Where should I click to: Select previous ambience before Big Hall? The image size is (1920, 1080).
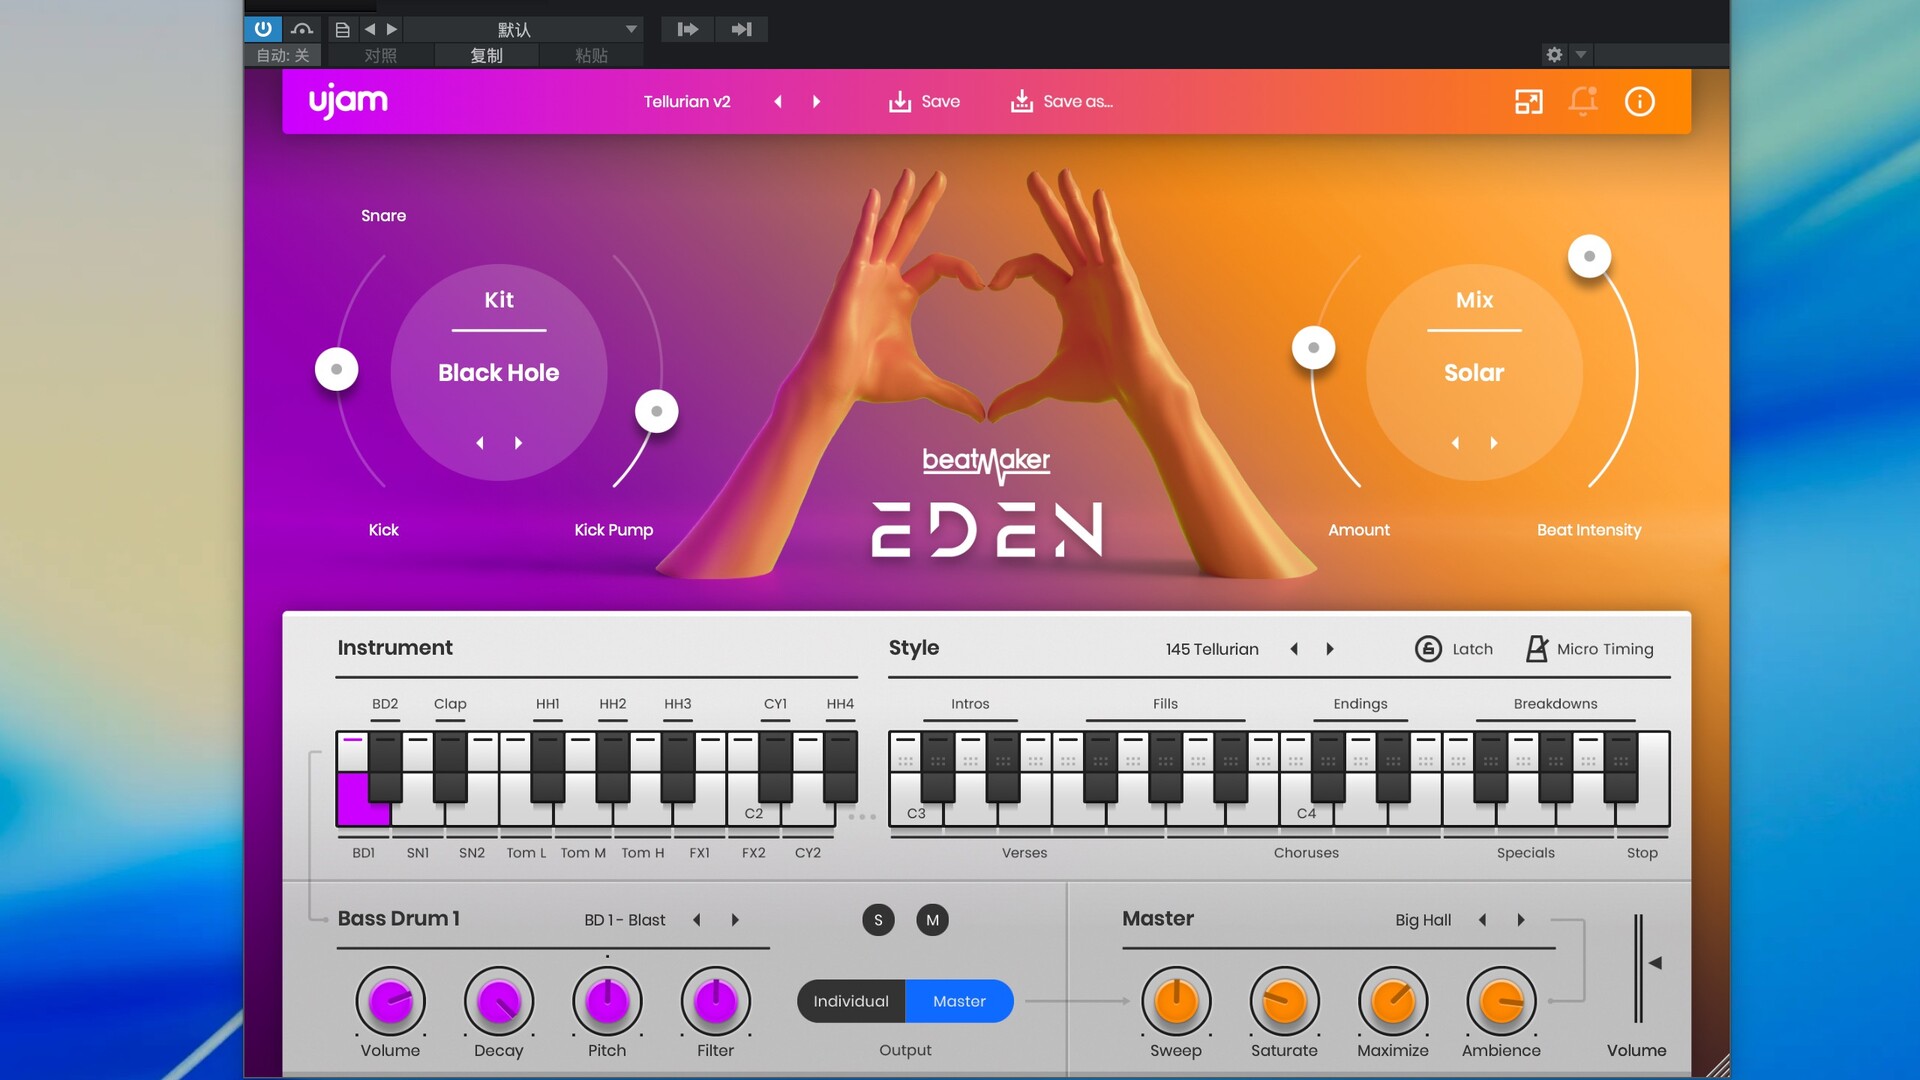(x=1483, y=920)
